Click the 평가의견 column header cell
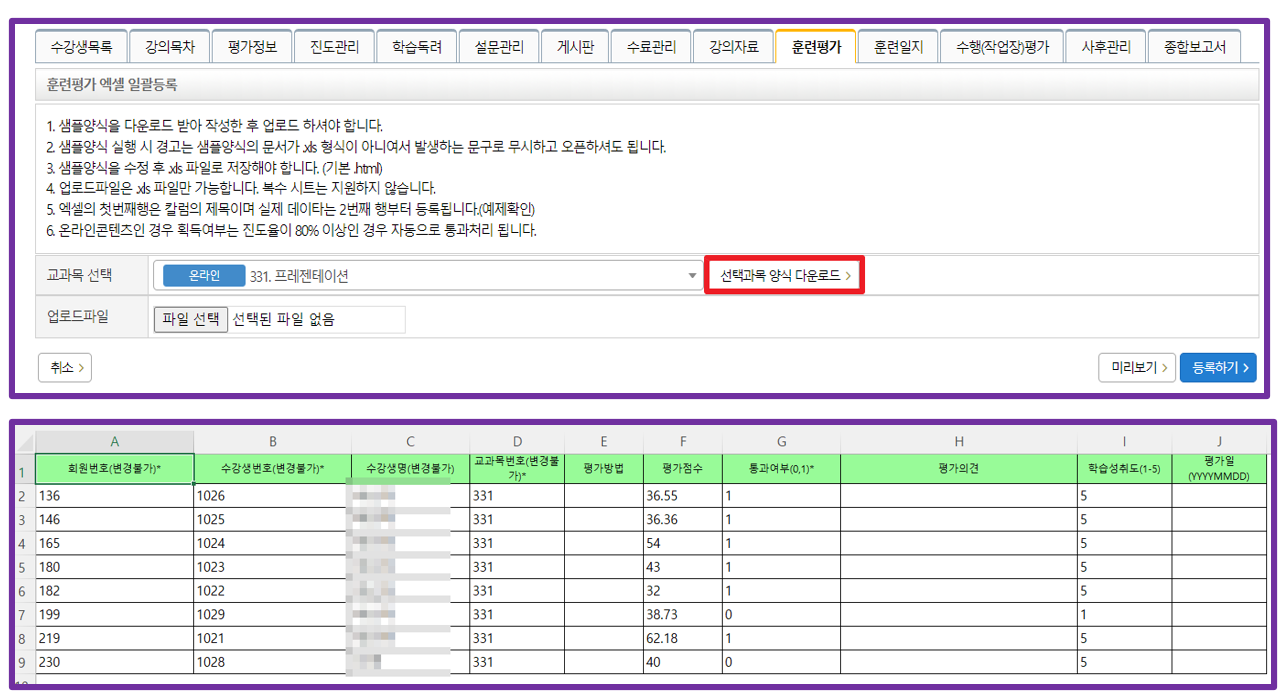The width and height of the screenshot is (1287, 696). point(958,468)
